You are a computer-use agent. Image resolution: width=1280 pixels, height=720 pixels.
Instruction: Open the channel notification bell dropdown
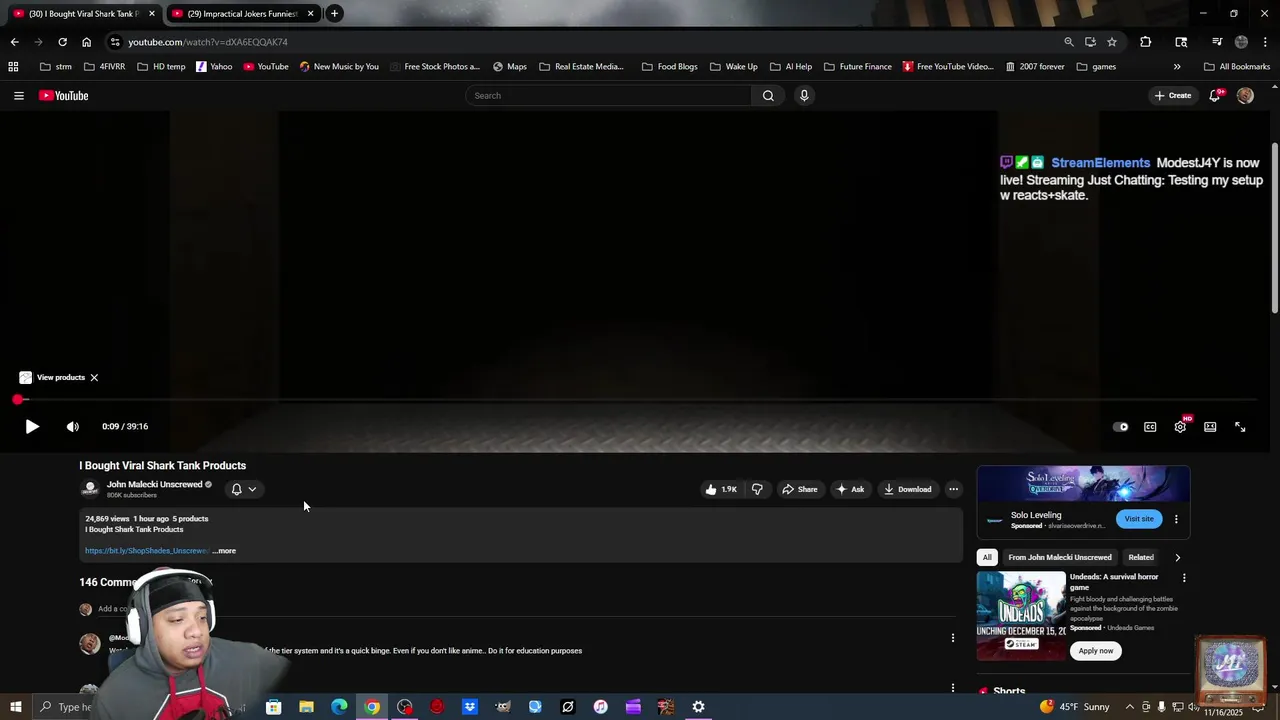[244, 489]
